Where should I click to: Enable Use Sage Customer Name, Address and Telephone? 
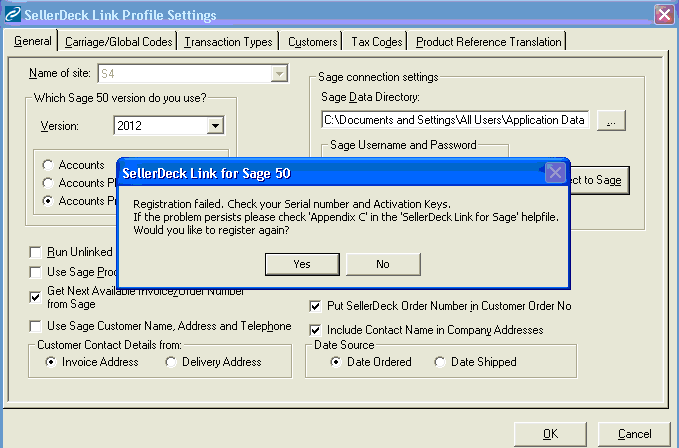click(x=37, y=326)
